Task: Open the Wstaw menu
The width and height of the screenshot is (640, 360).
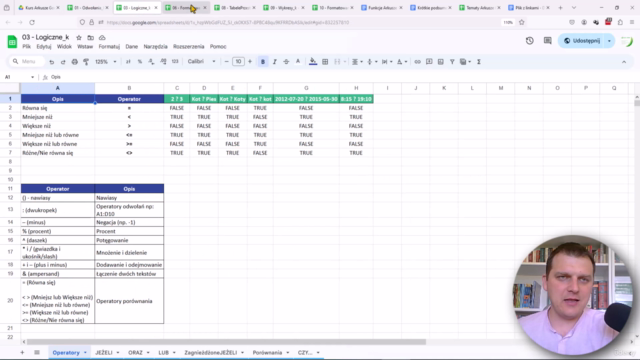Action: [x=85, y=47]
